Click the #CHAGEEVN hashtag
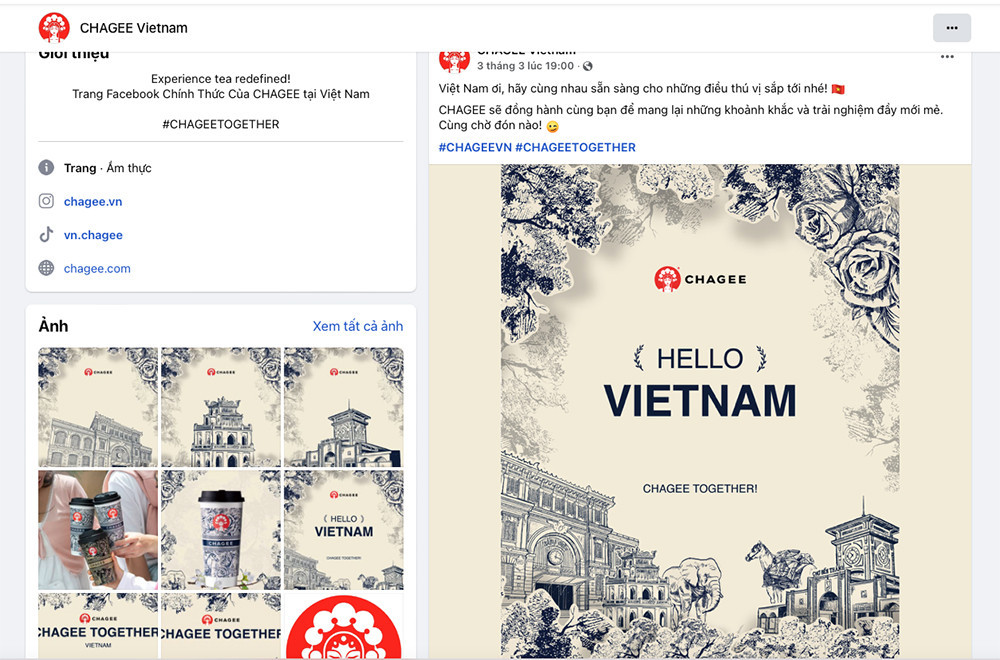The width and height of the screenshot is (1000, 660). 475,147
